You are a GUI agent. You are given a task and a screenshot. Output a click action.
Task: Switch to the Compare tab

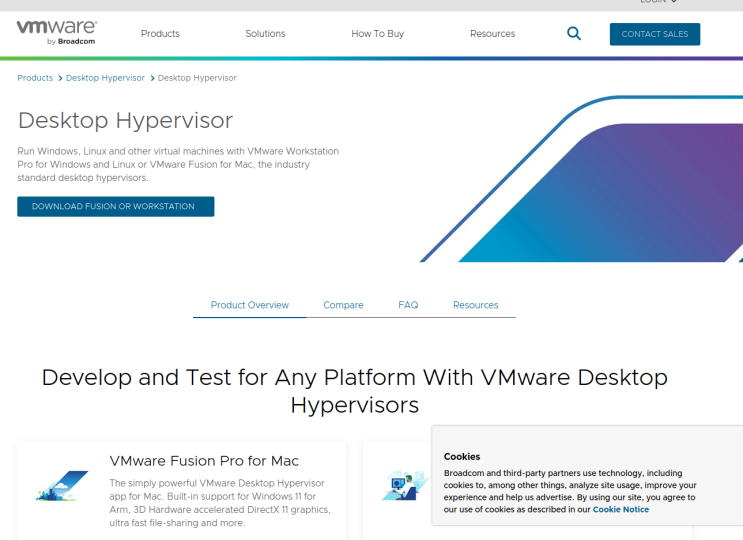pos(344,305)
